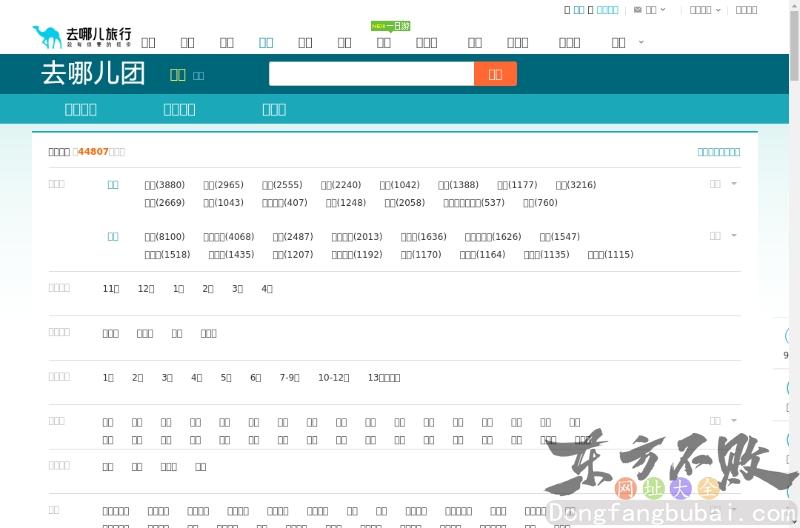This screenshot has height=528, width=800.
Task: Select the highlighted teal top navigation tab
Action: (266, 42)
